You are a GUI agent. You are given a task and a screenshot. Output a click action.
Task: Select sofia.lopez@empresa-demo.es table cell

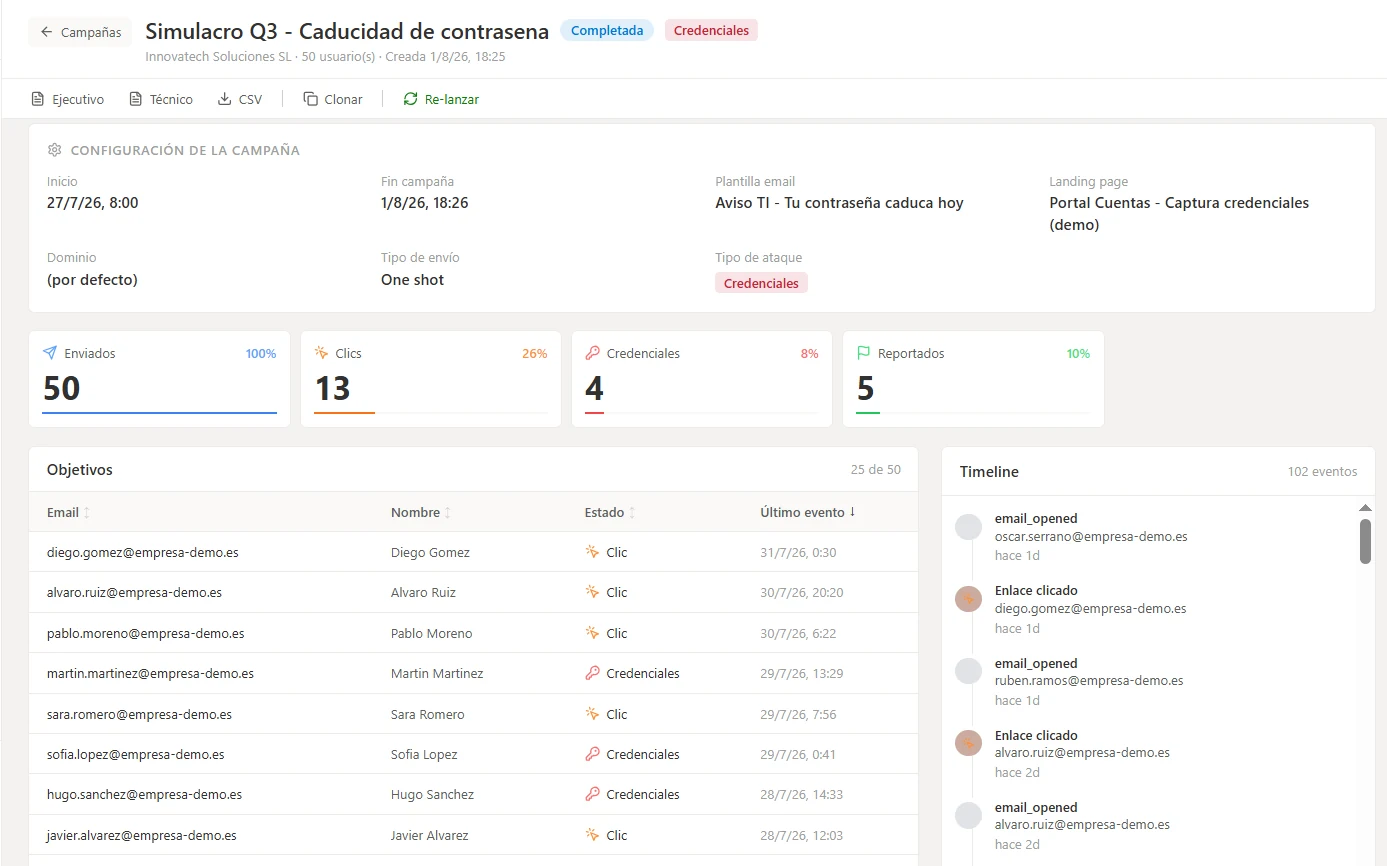[x=136, y=754]
